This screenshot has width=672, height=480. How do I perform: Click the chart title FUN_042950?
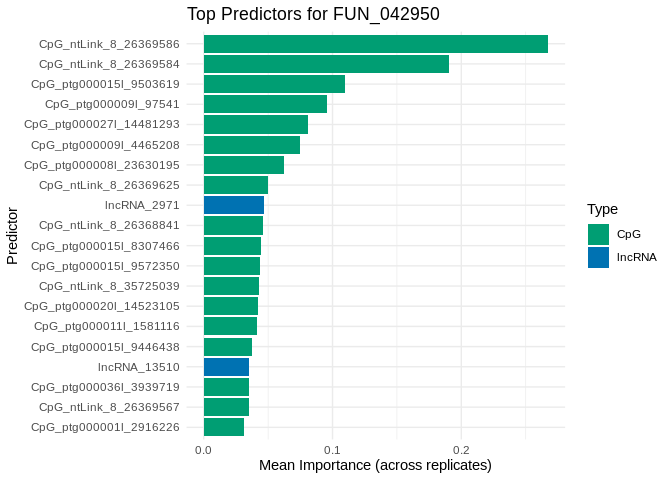[x=313, y=14]
